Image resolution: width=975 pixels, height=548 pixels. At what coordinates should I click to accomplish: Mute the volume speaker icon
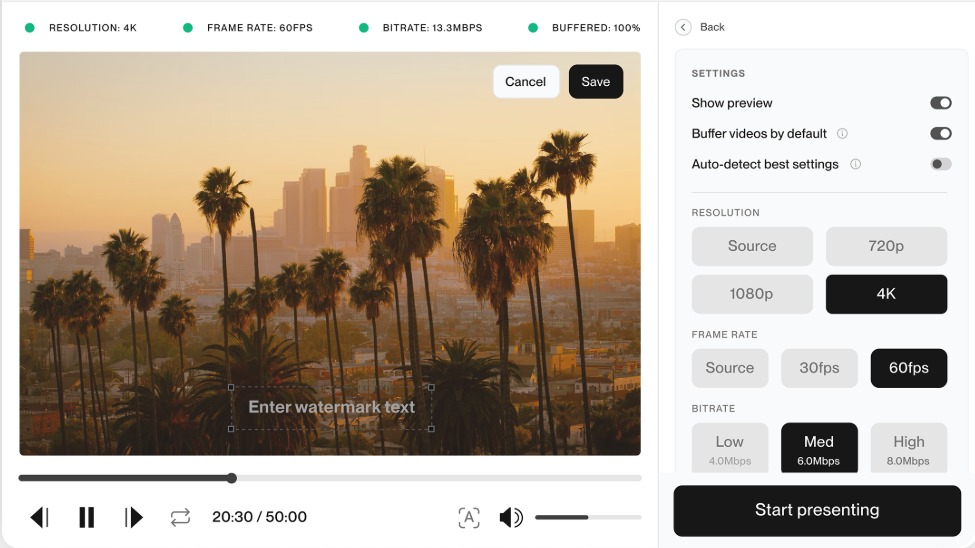pyautogui.click(x=510, y=517)
